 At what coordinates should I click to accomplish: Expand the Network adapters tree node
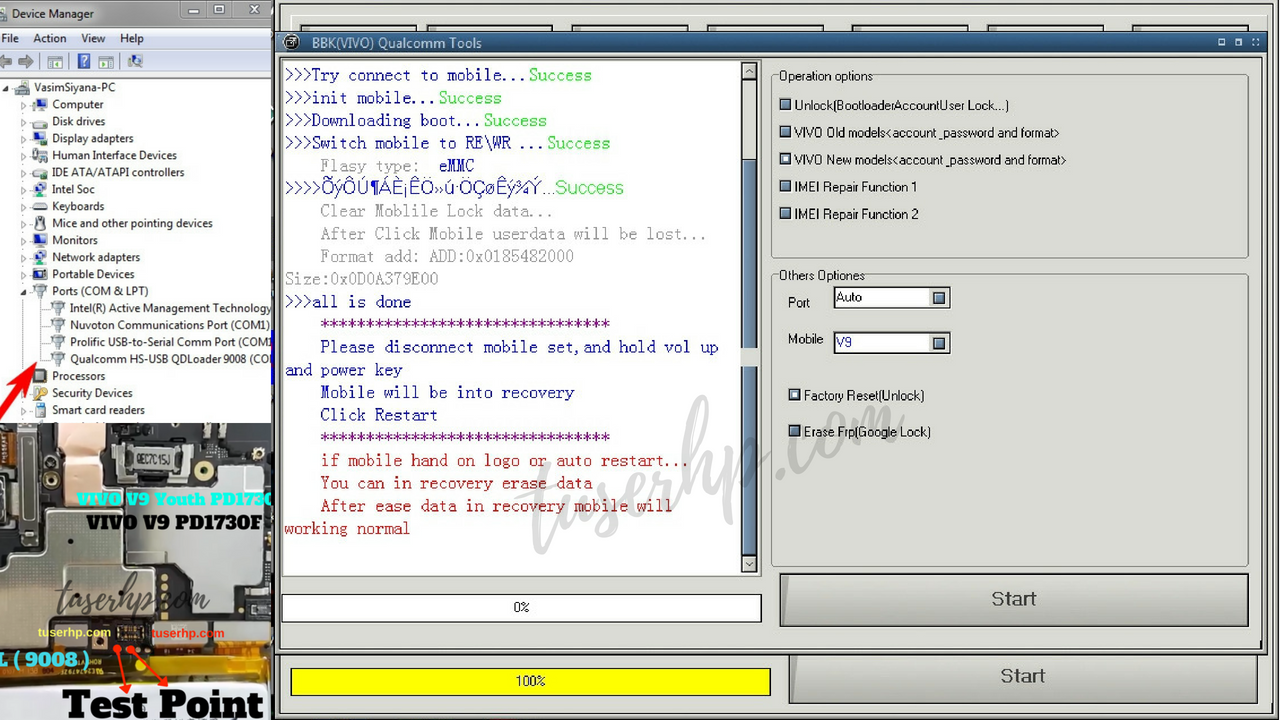pyautogui.click(x=24, y=258)
